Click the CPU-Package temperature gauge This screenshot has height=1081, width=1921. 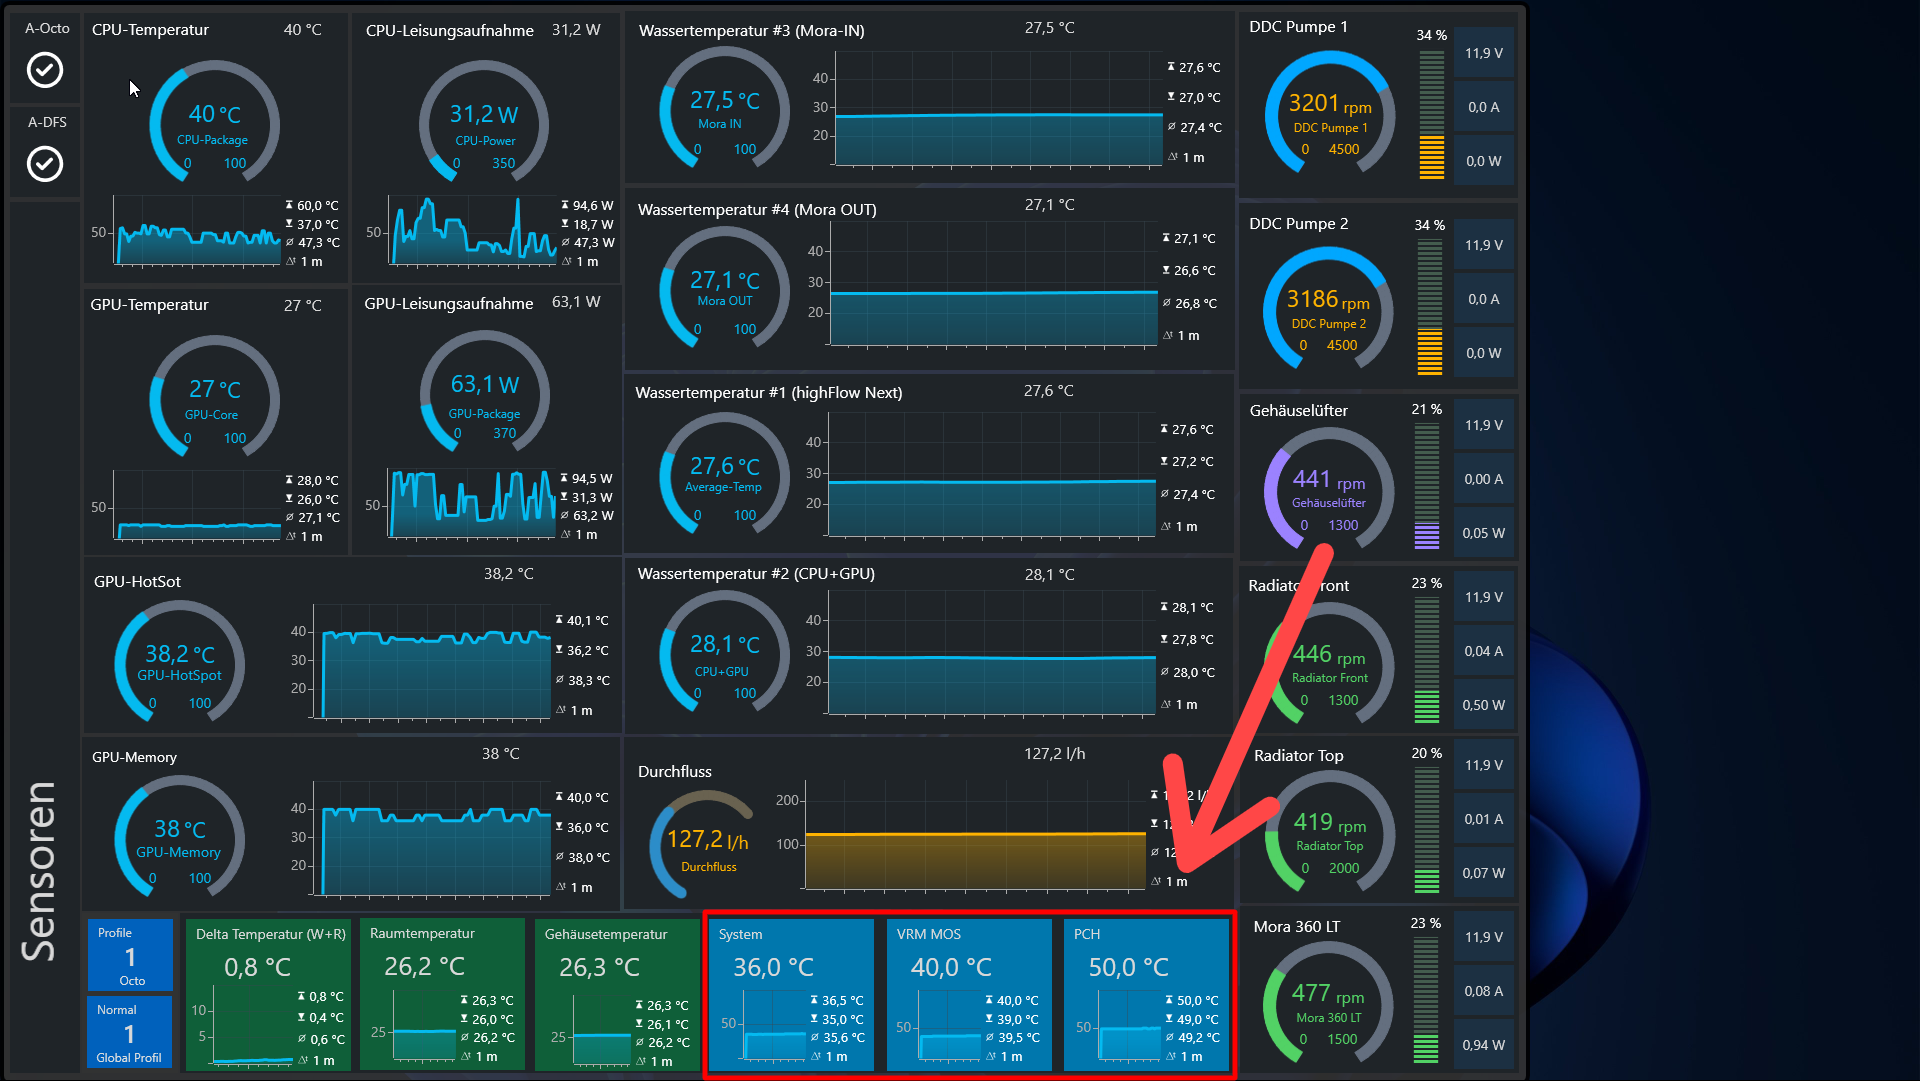coord(214,123)
